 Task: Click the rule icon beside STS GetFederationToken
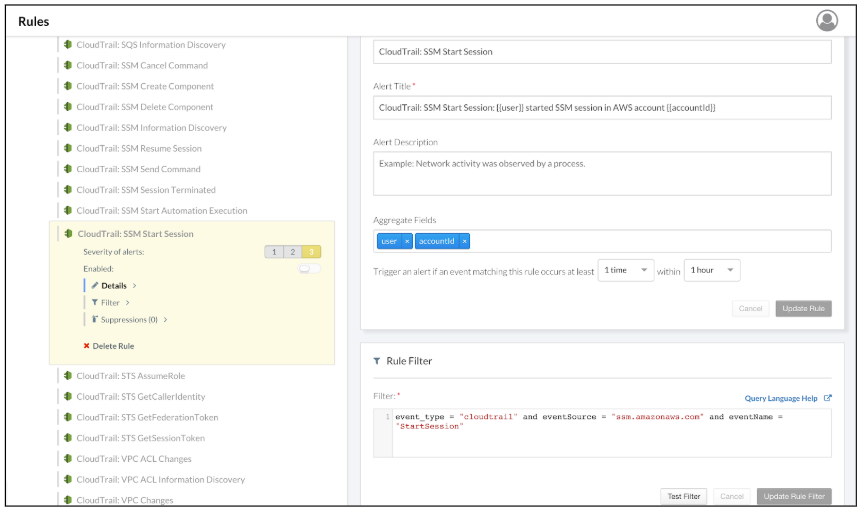[68, 417]
